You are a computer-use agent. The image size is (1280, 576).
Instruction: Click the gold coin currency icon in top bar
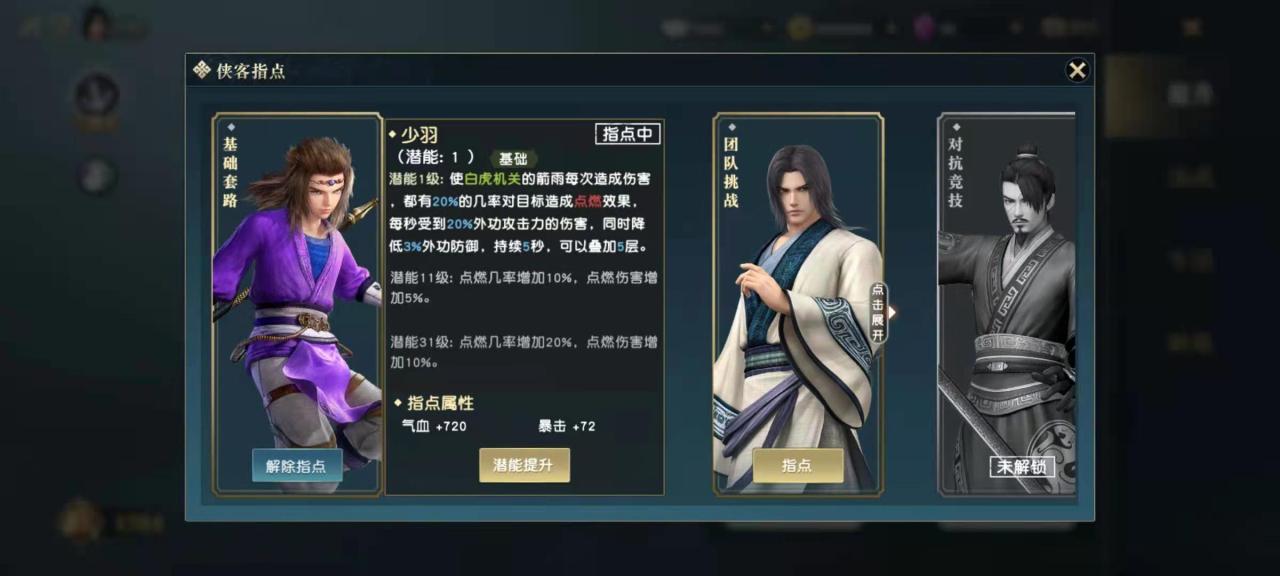coord(799,28)
